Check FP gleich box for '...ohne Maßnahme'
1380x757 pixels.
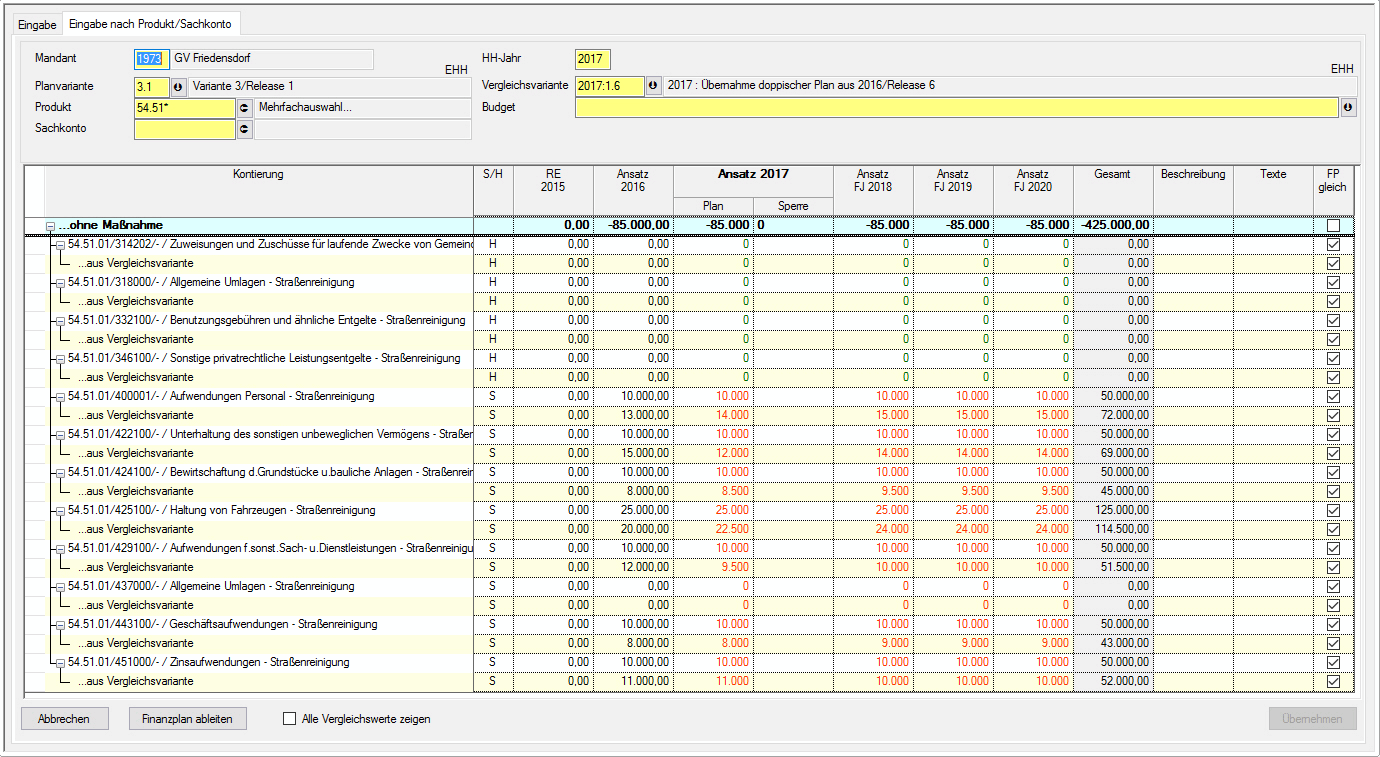pyautogui.click(x=1332, y=225)
